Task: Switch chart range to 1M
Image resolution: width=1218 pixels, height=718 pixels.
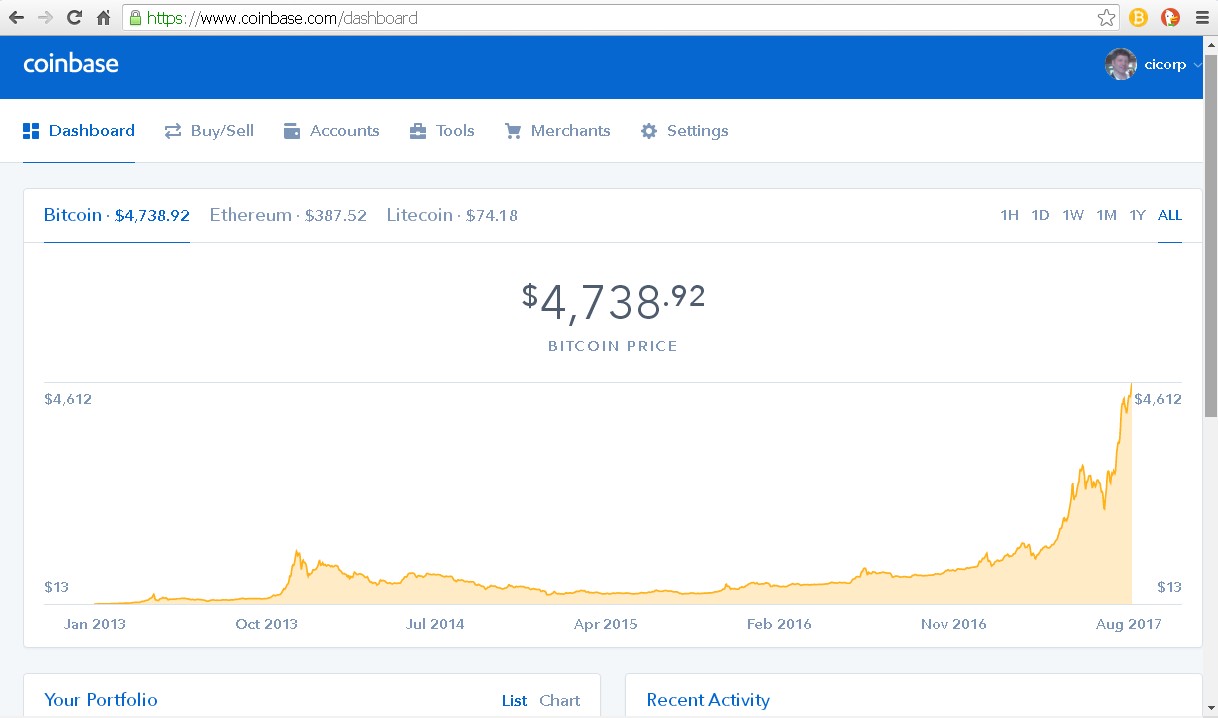Action: [x=1106, y=215]
